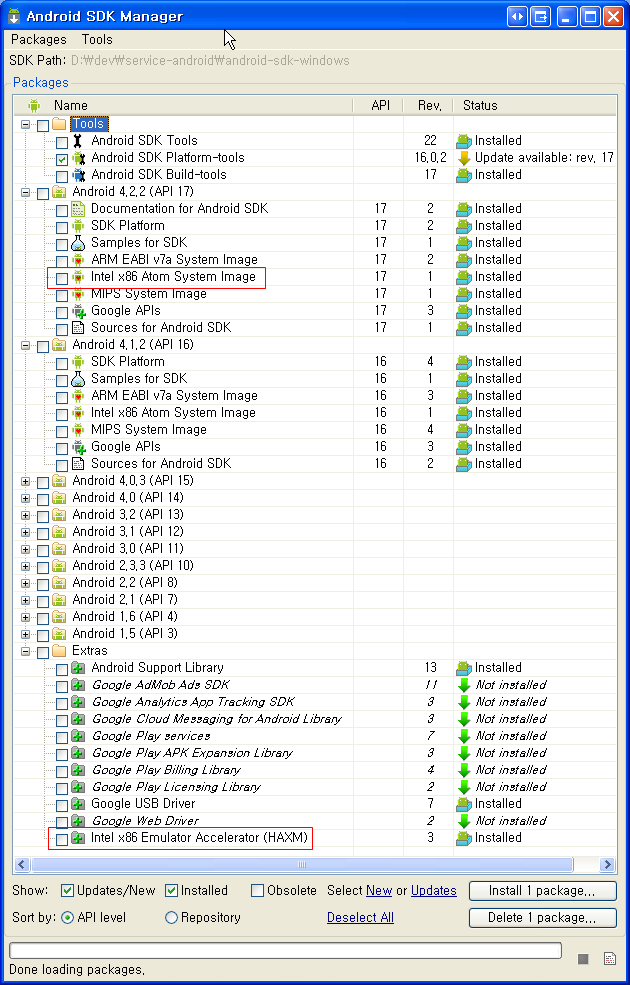Viewport: 630px width, 985px height.
Task: Click the Update available arrow icon for Platform-tools
Action: tap(464, 158)
